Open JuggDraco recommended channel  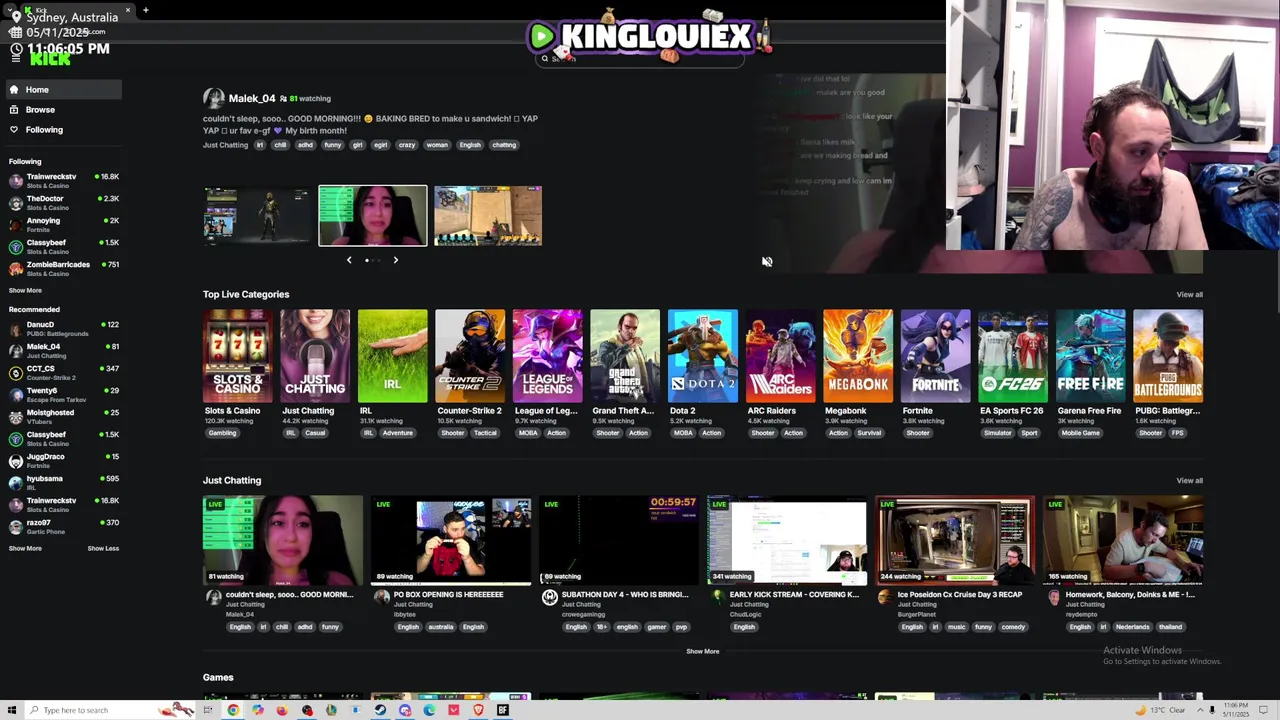[62, 461]
